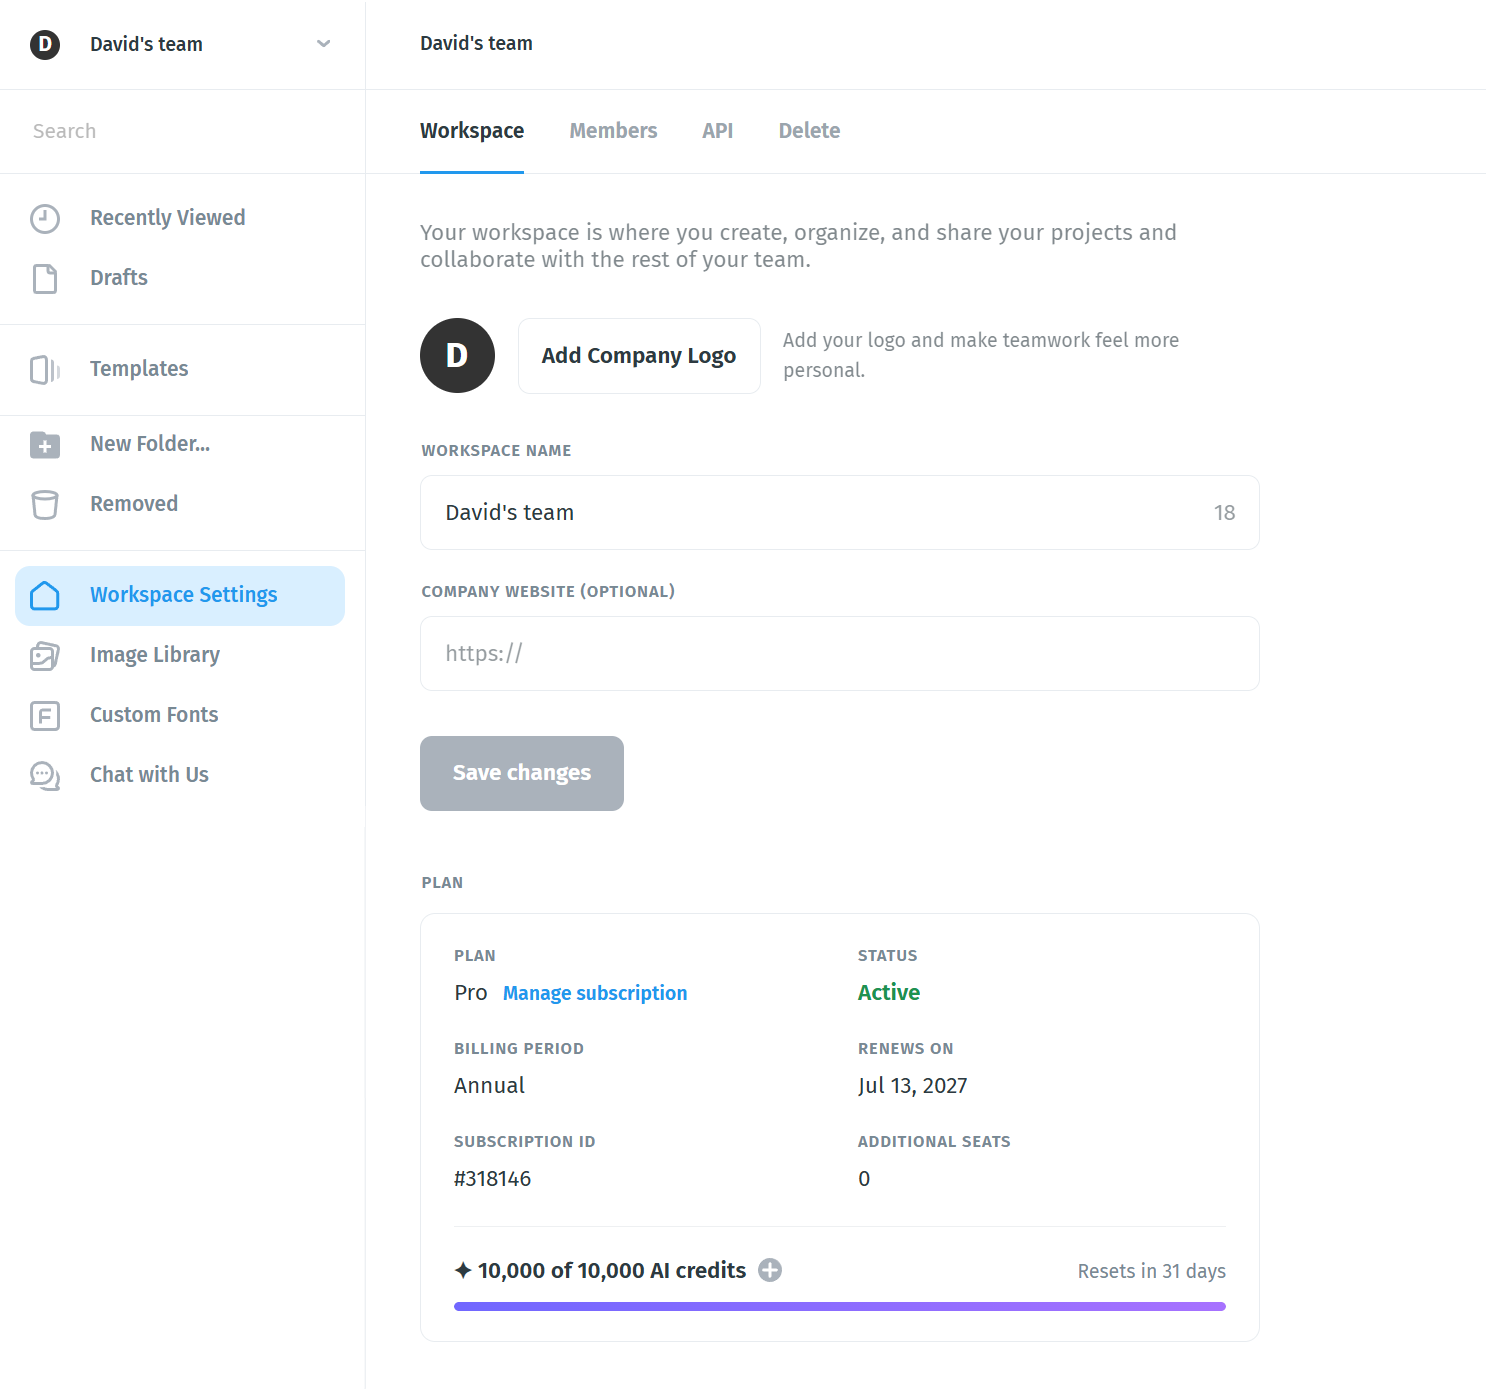This screenshot has width=1486, height=1389.
Task: Click the workspace home icon in sidebar
Action: point(45,595)
